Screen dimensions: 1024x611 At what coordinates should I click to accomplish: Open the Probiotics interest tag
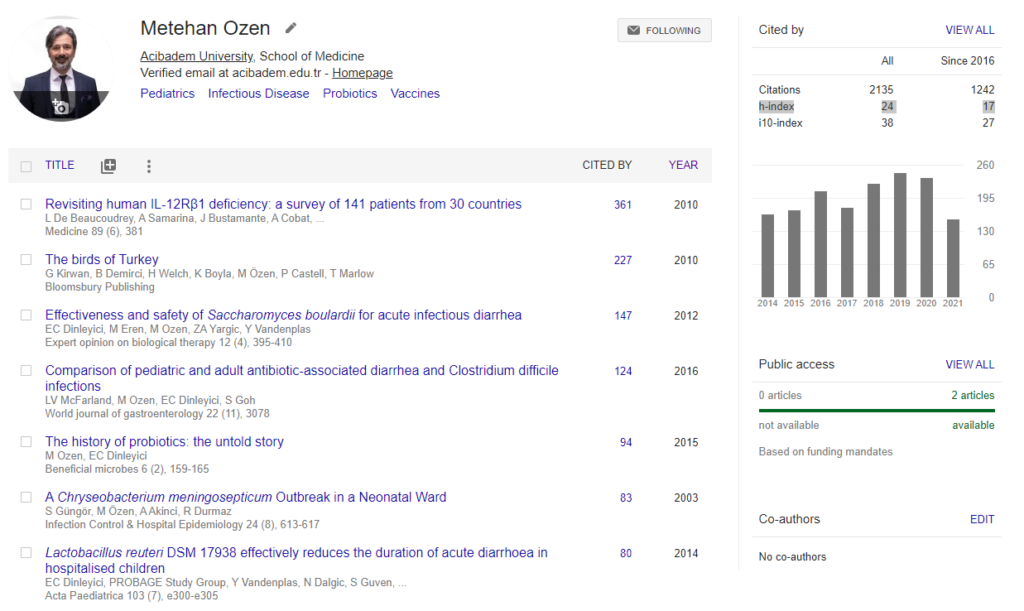[350, 94]
